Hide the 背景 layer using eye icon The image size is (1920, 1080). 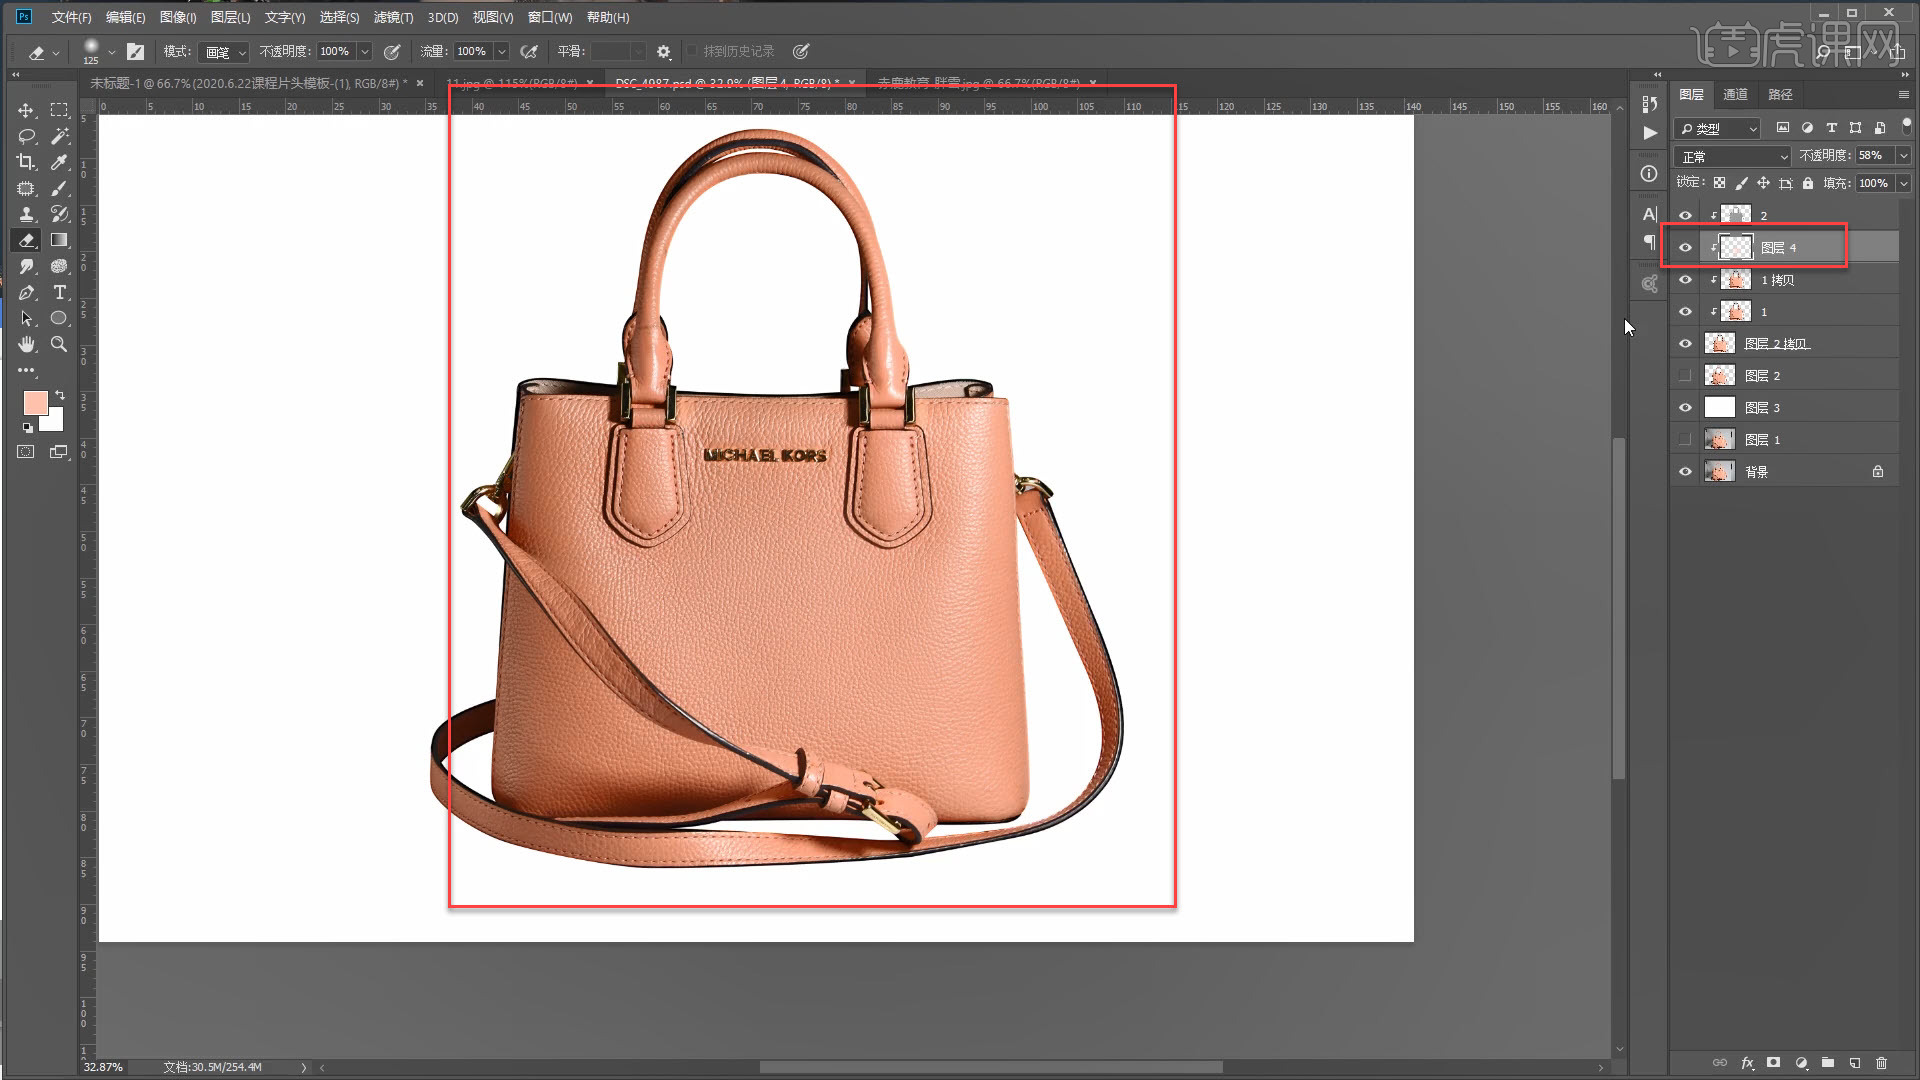coord(1685,472)
